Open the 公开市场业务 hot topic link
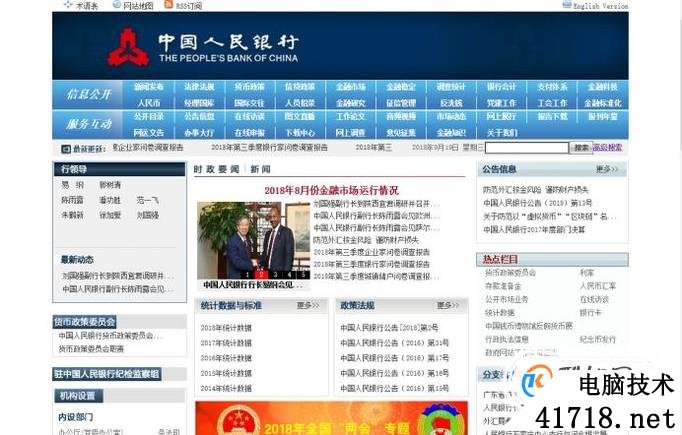 [506, 299]
